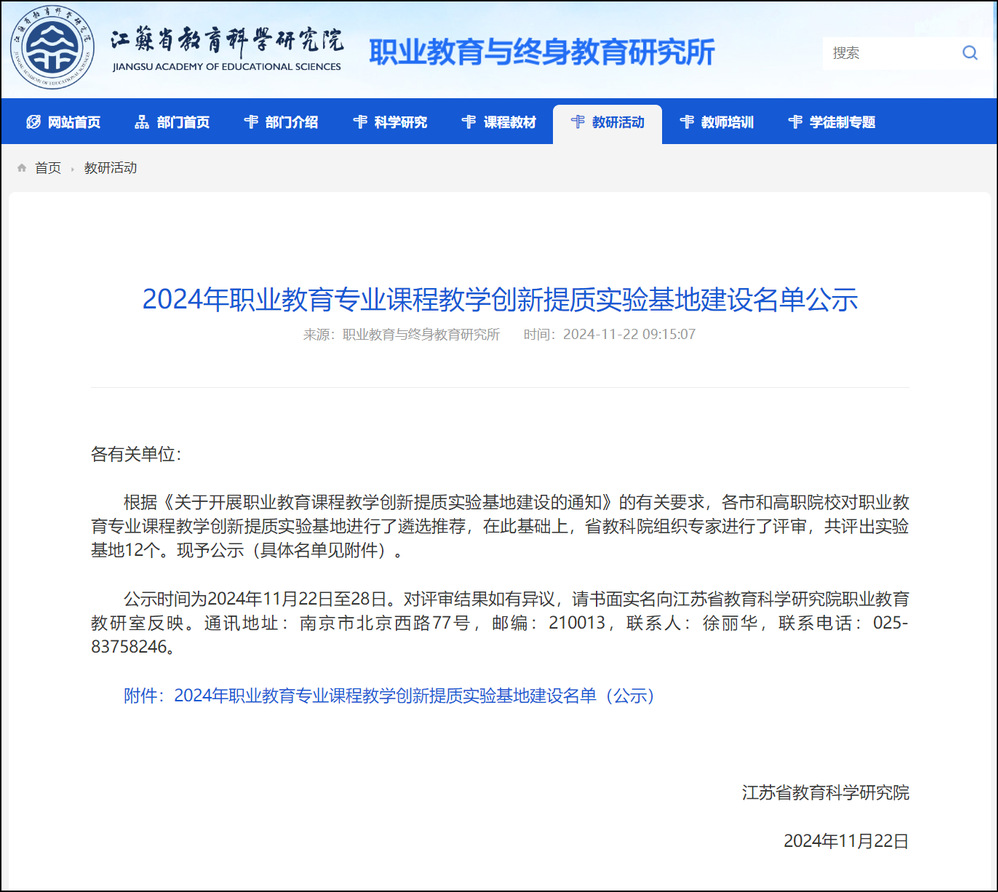Viewport: 998px width, 892px height.
Task: Click the breadcrumb home icon
Action: coord(22,168)
